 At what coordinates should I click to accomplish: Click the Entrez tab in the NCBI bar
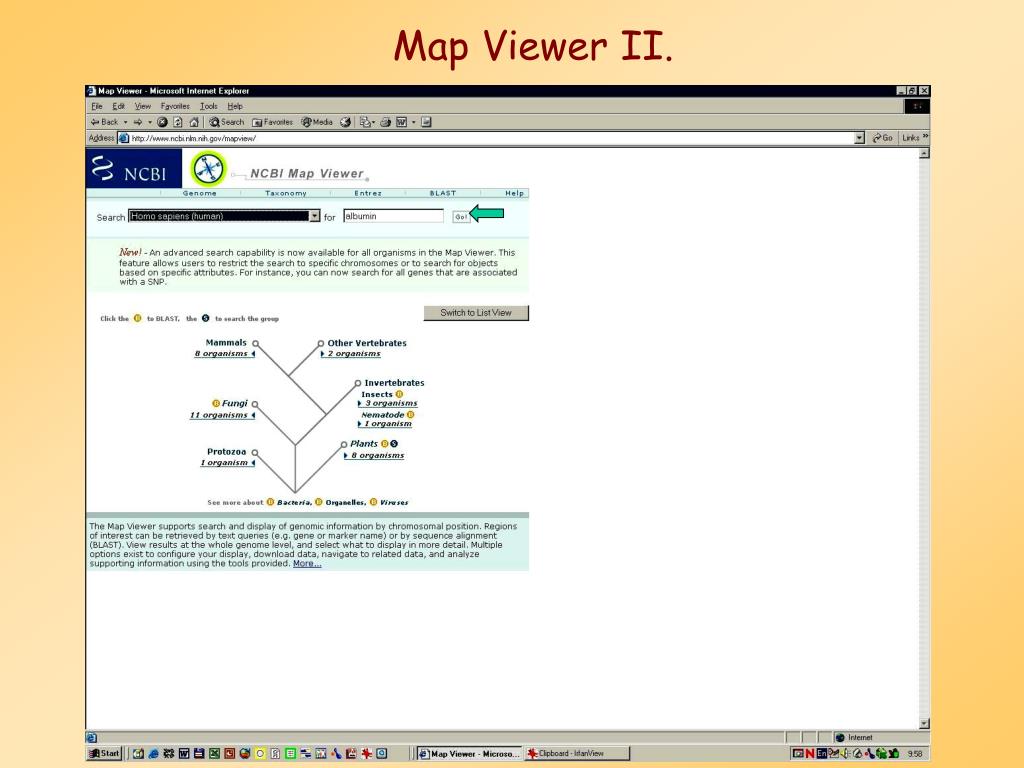click(x=368, y=193)
